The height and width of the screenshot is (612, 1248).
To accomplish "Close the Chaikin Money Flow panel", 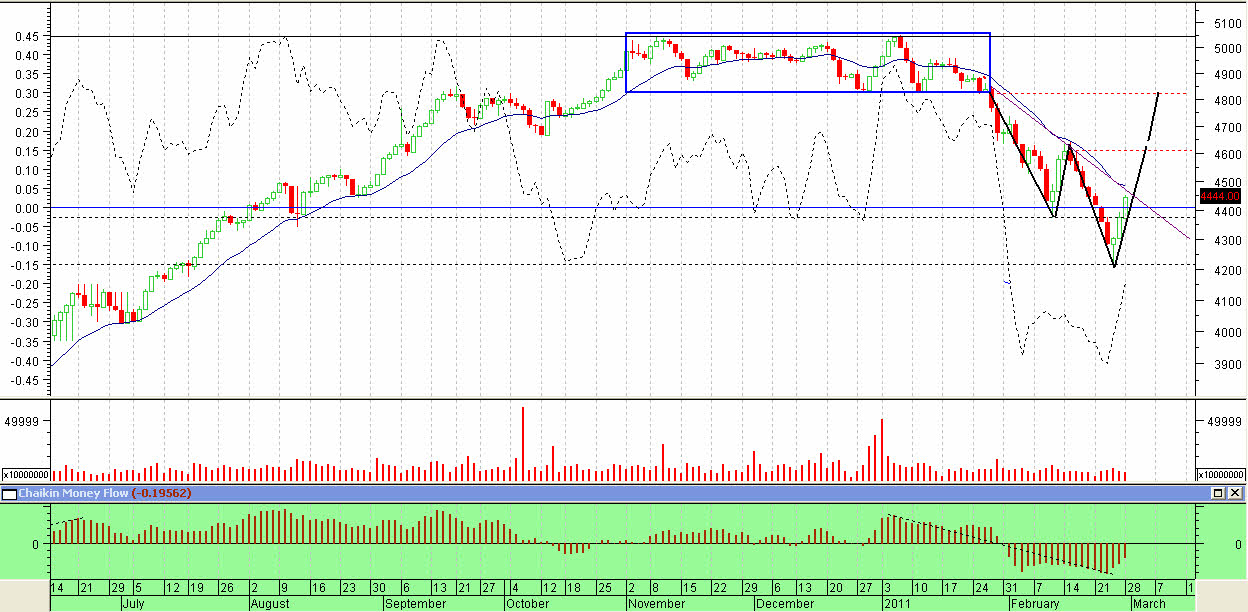I will pos(1236,494).
